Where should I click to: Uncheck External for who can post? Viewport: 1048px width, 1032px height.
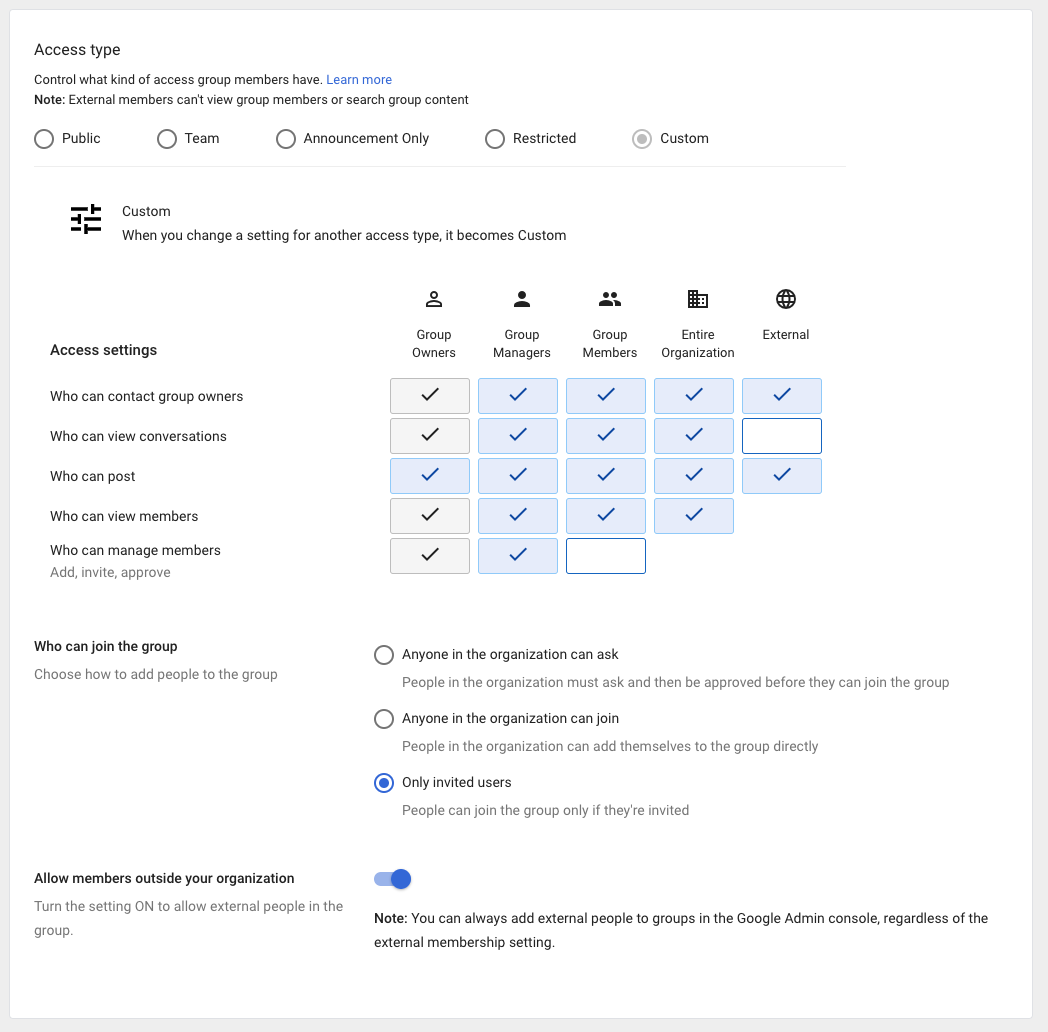click(x=782, y=476)
